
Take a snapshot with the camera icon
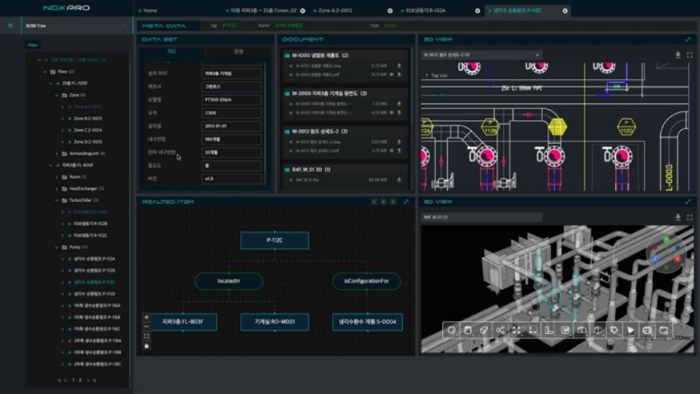[581, 331]
